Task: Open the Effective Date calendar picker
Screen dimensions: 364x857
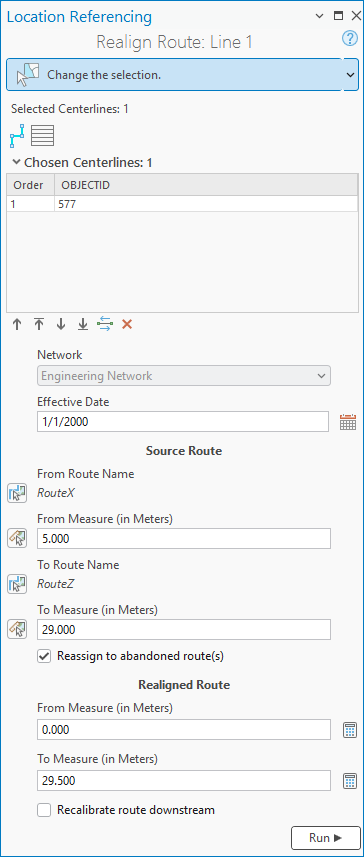Action: 348,422
